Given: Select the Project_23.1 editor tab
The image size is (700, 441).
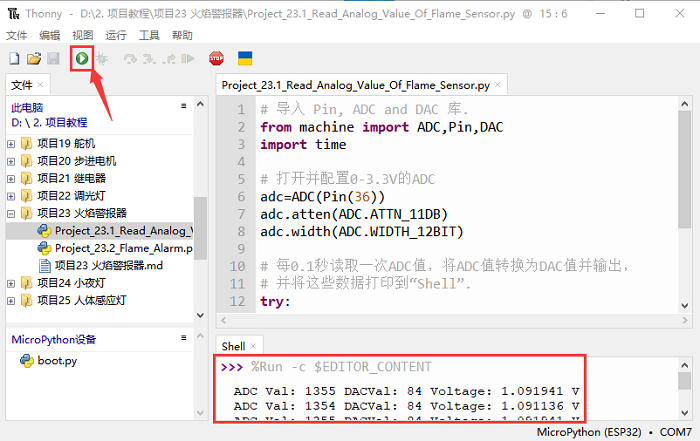Looking at the screenshot, I should click(355, 86).
